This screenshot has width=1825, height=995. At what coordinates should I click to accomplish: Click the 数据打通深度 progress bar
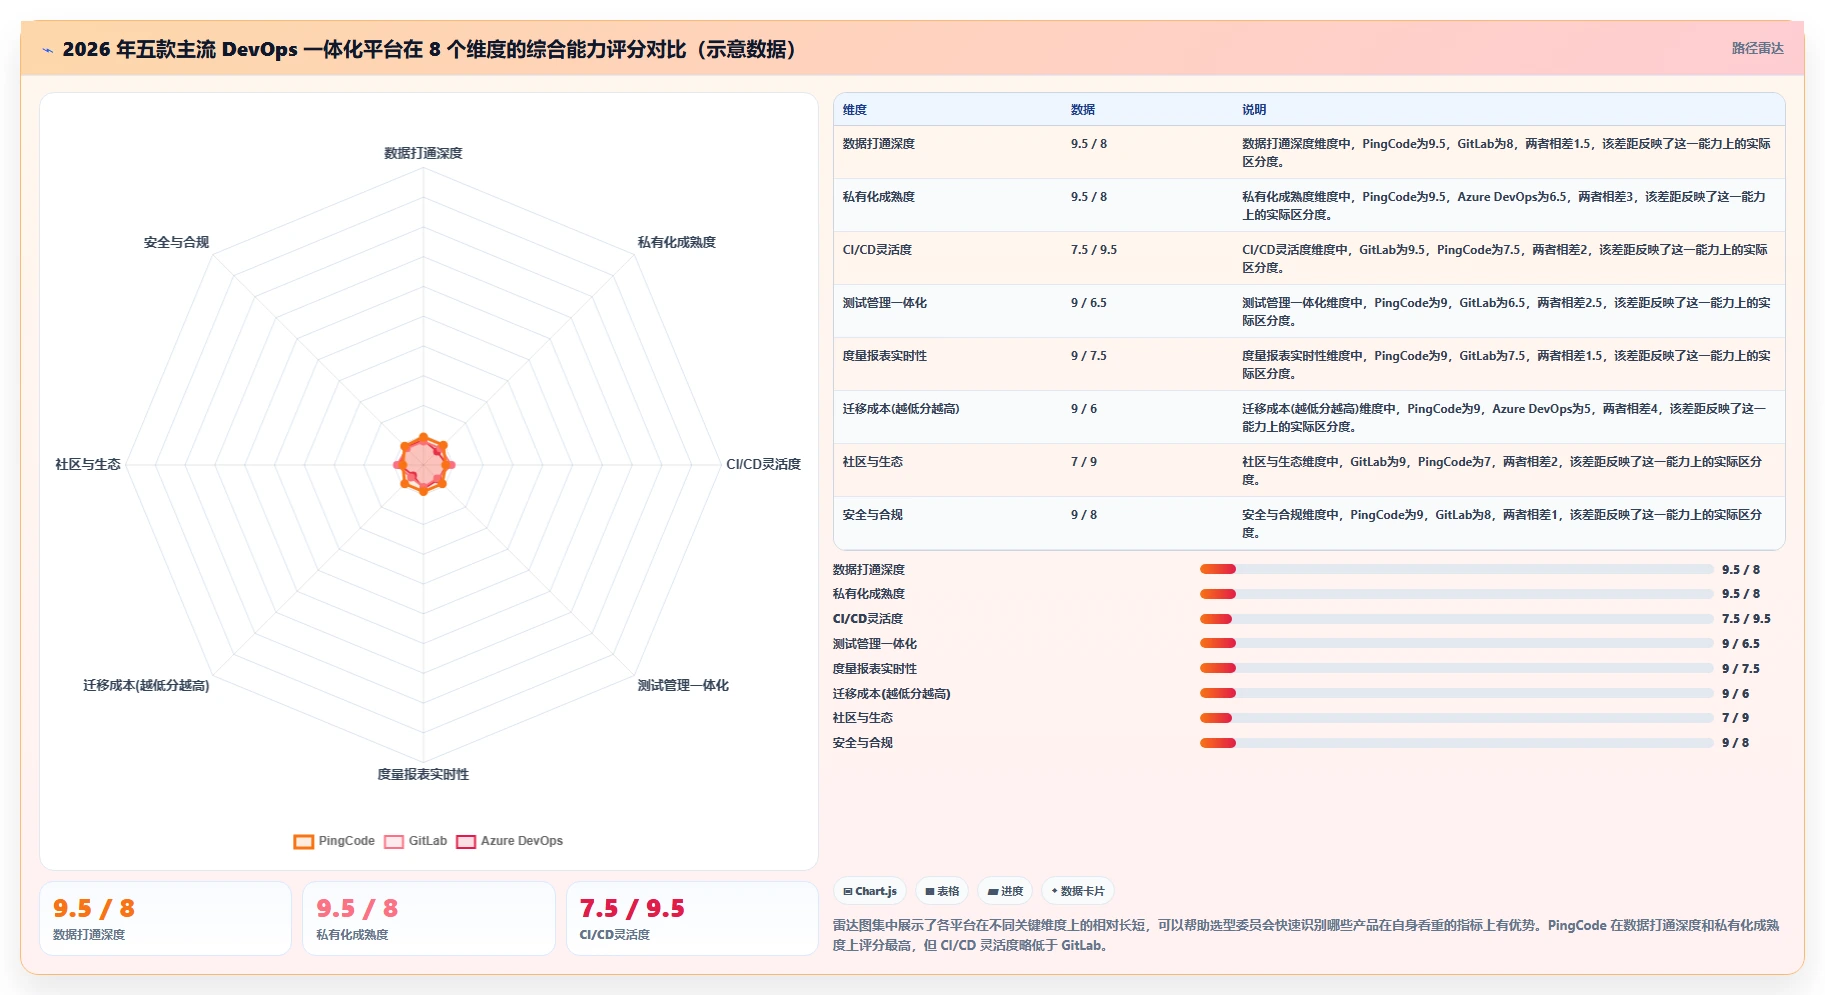(x=1457, y=569)
